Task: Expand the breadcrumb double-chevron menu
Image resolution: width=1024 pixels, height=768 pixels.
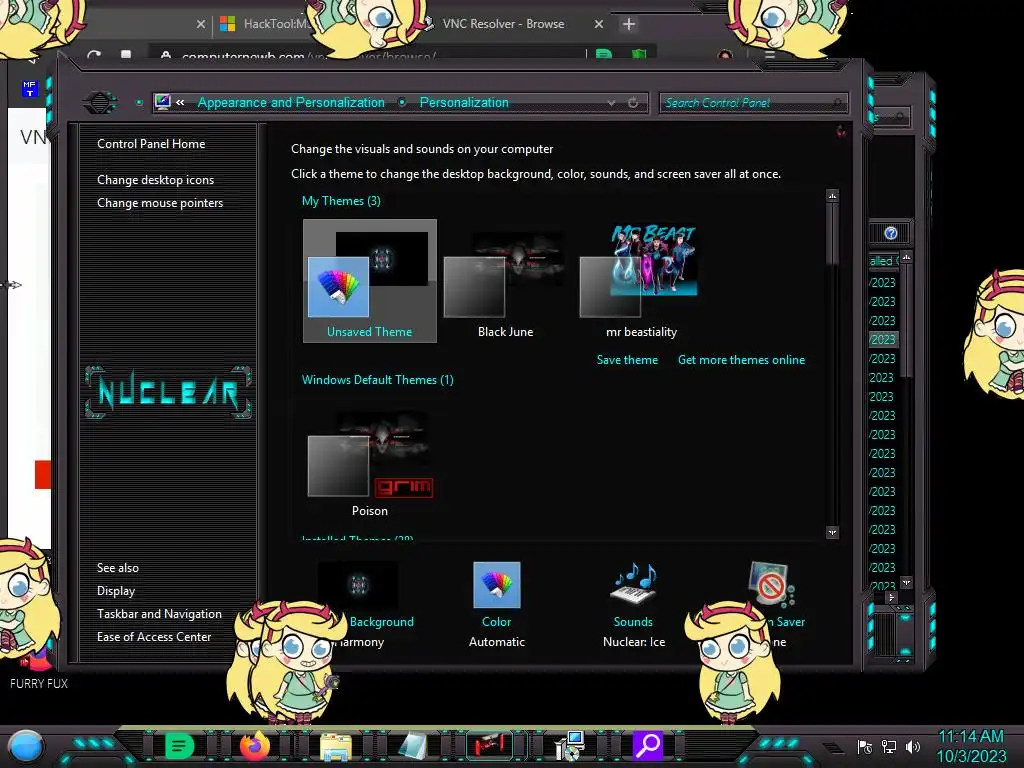Action: click(x=180, y=103)
